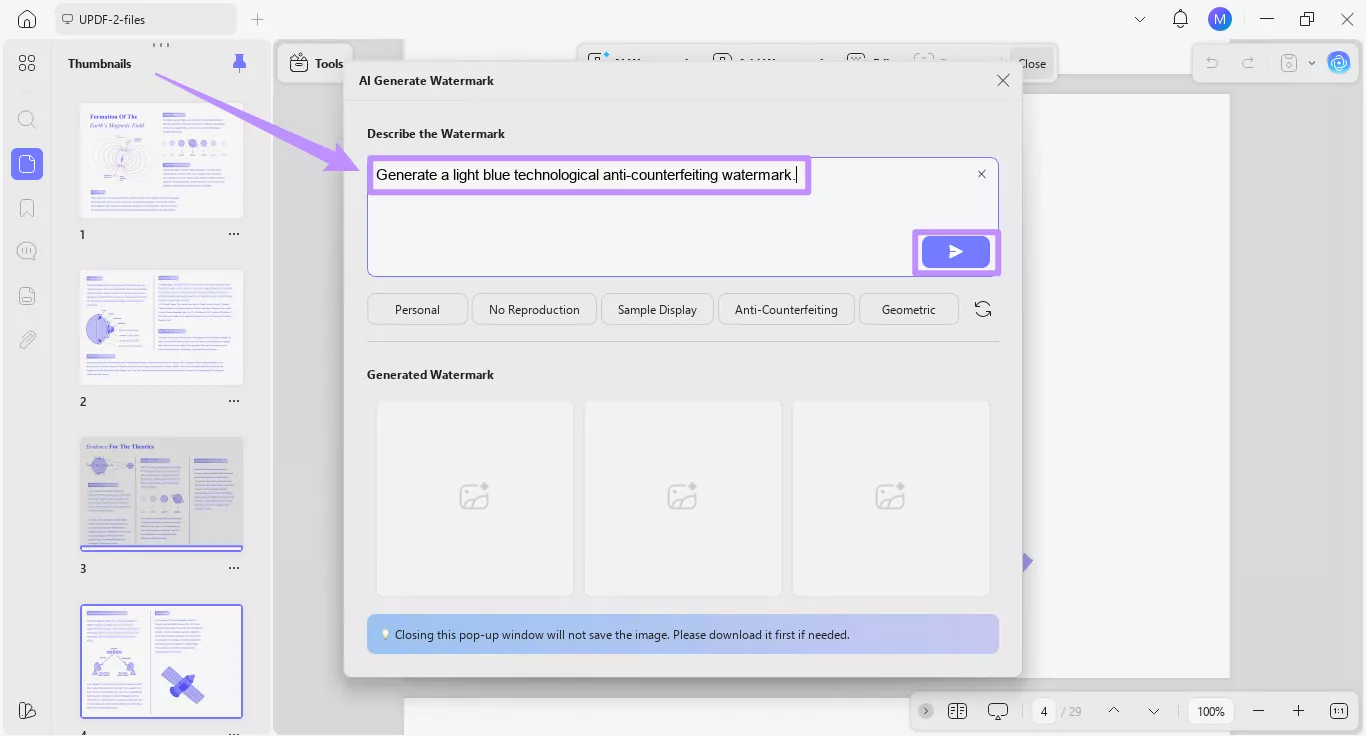Open a new tab with the plus button
Viewport: 1366px width, 736px height.
tap(257, 19)
